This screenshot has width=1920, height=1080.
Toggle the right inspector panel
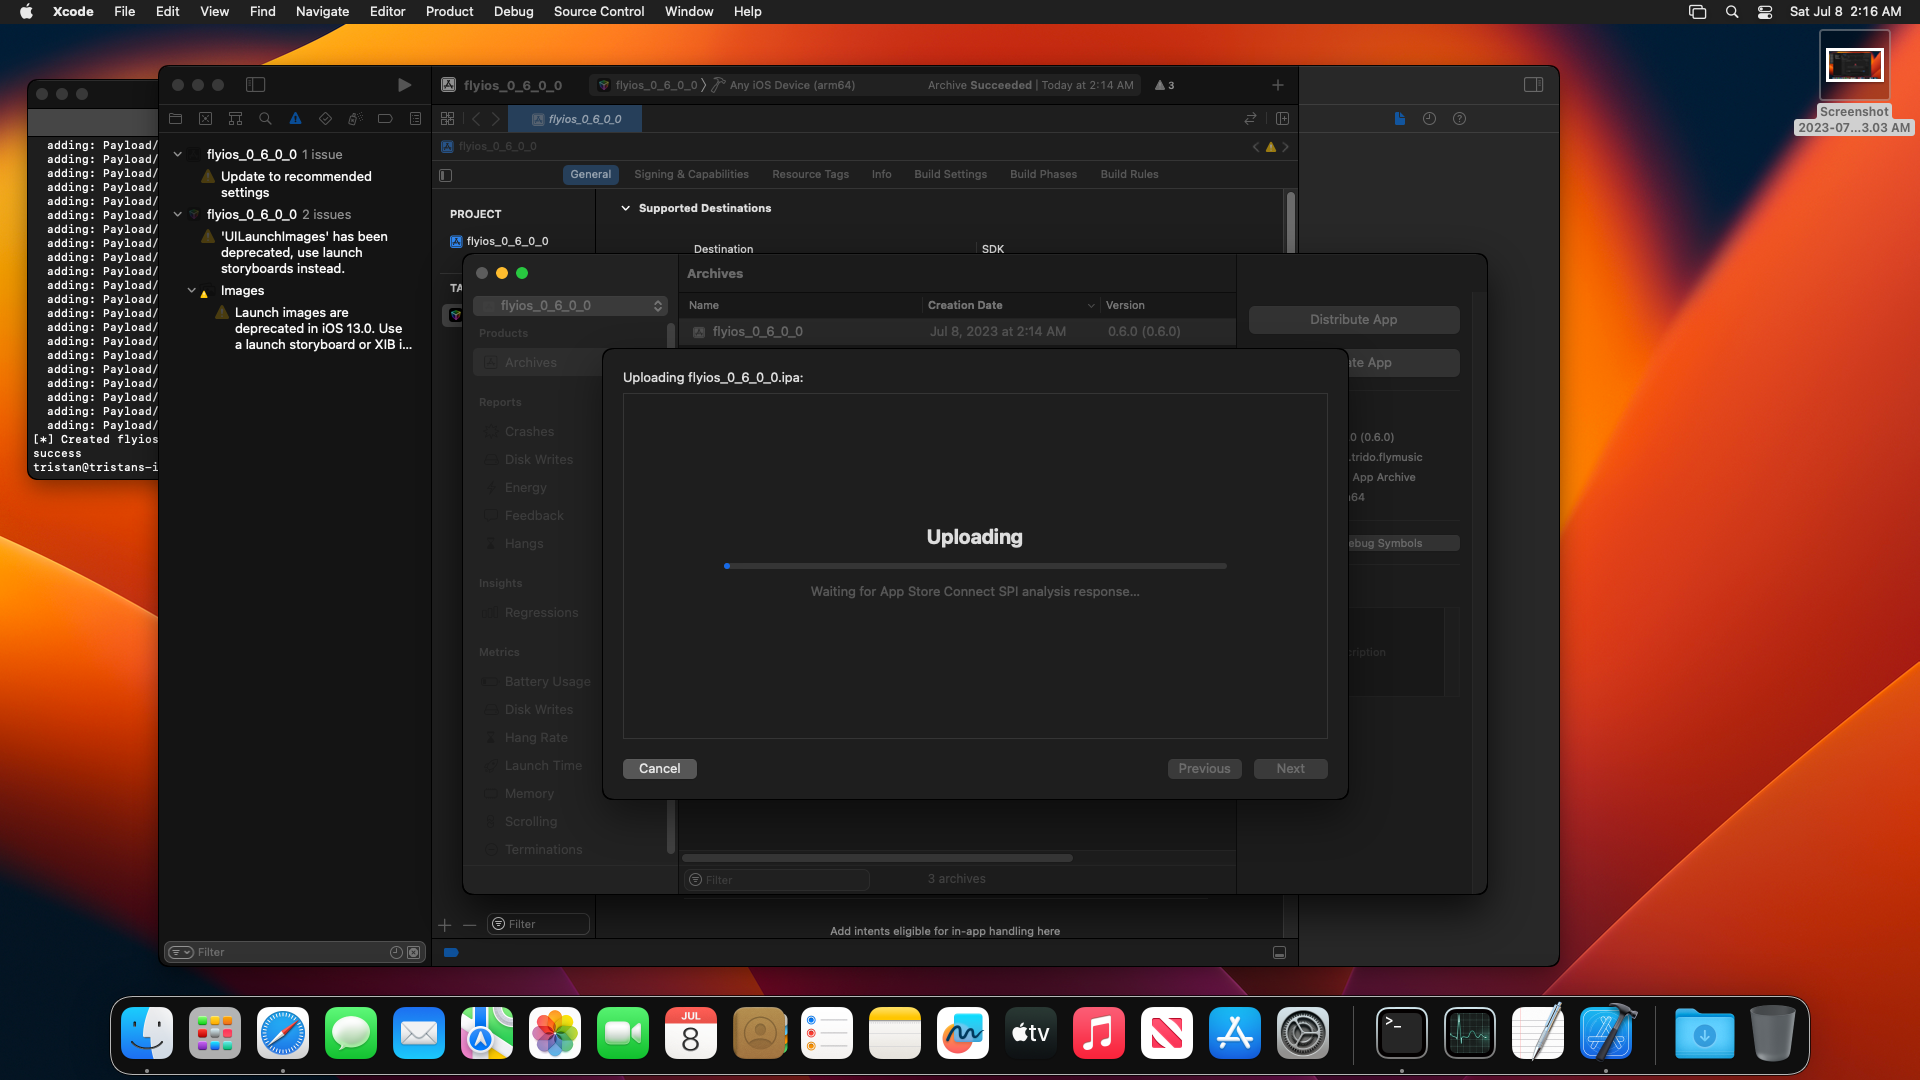pos(1533,85)
